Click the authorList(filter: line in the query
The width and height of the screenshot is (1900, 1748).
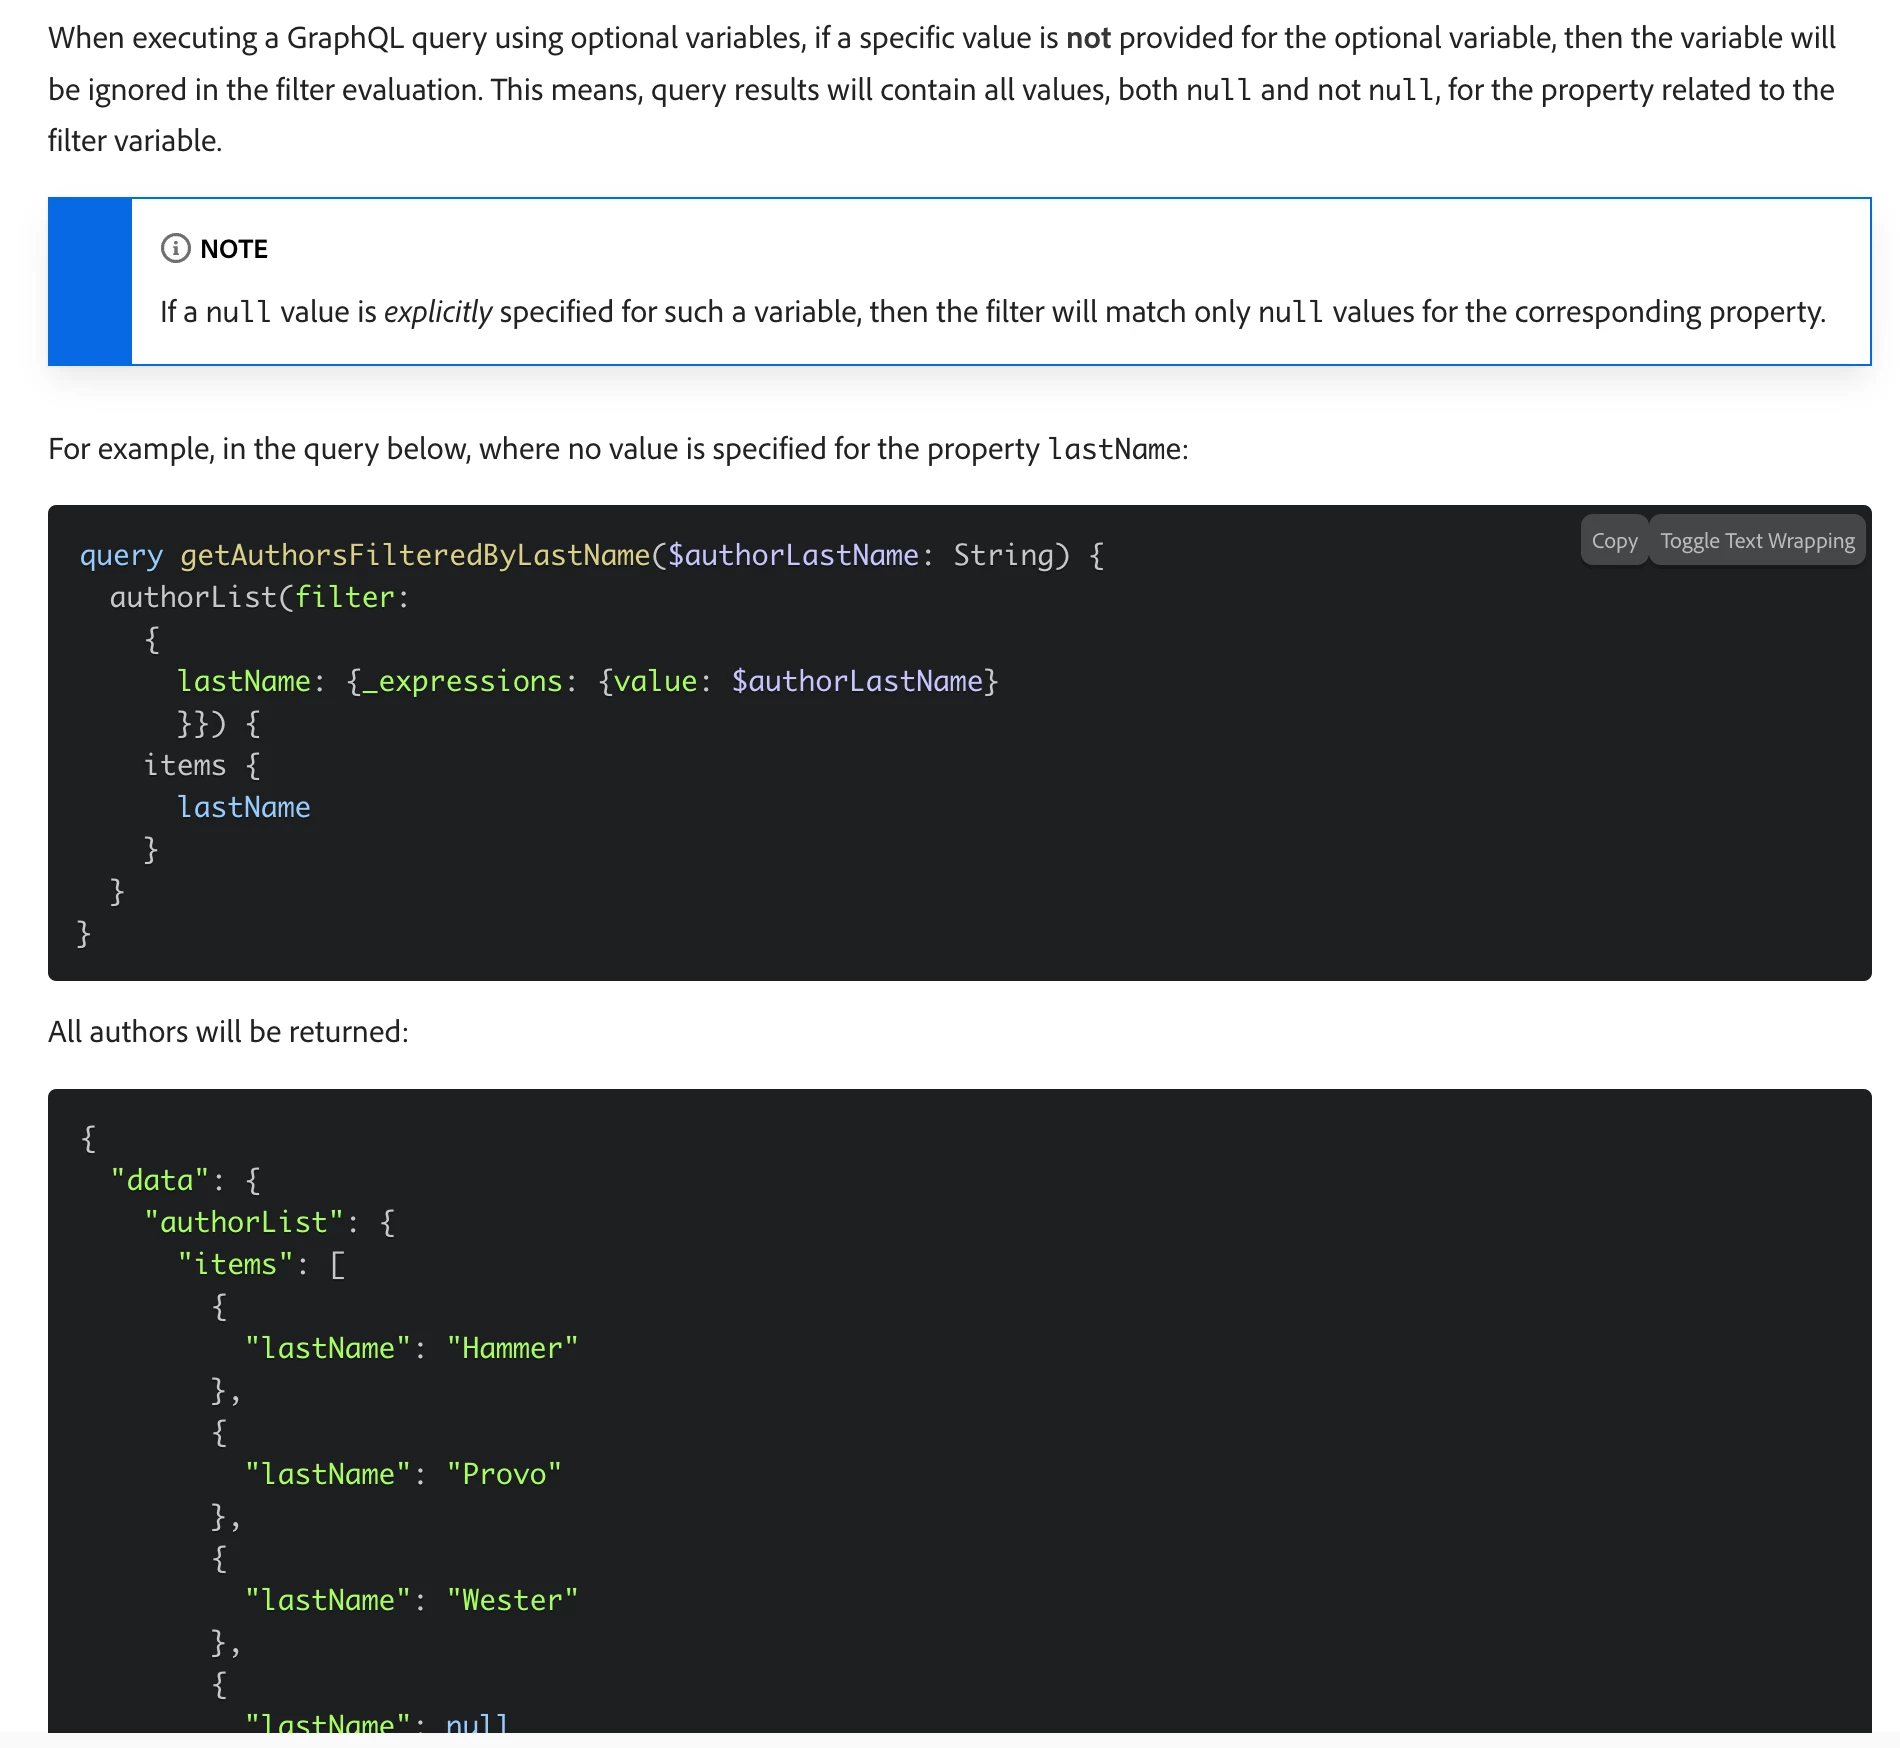coord(260,597)
